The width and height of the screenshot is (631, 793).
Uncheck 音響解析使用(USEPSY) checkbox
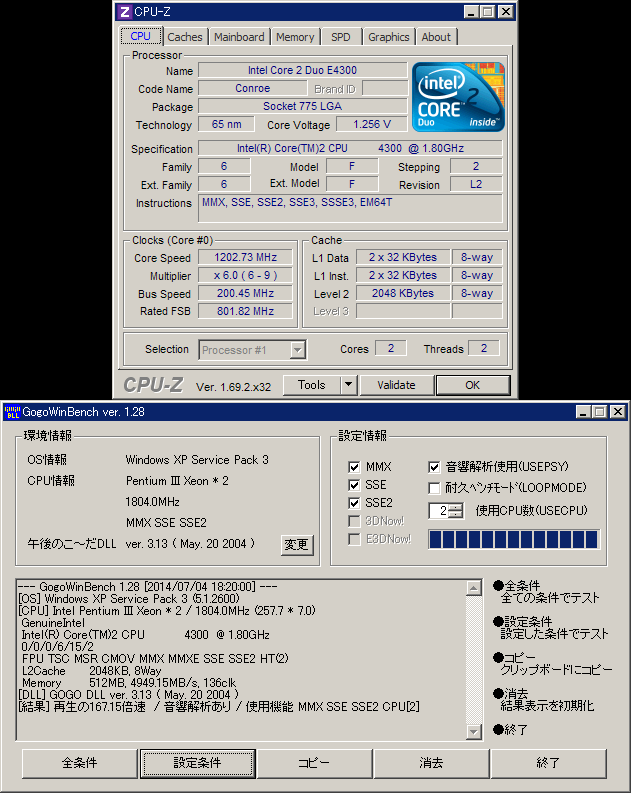434,467
